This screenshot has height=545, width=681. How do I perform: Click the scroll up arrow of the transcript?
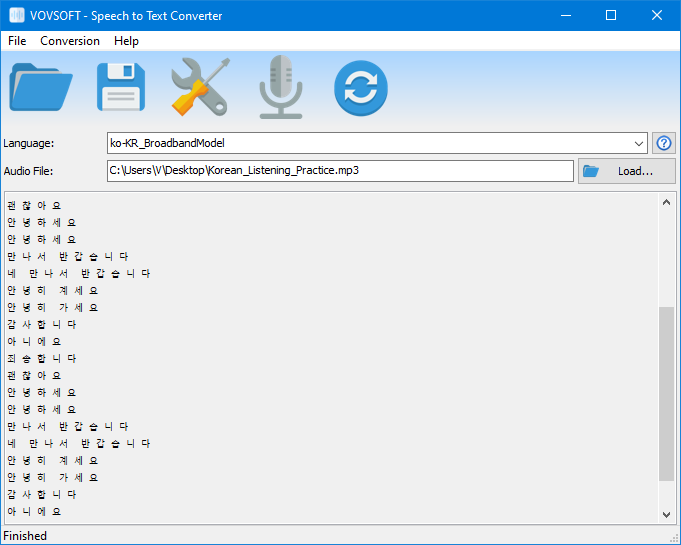(666, 202)
